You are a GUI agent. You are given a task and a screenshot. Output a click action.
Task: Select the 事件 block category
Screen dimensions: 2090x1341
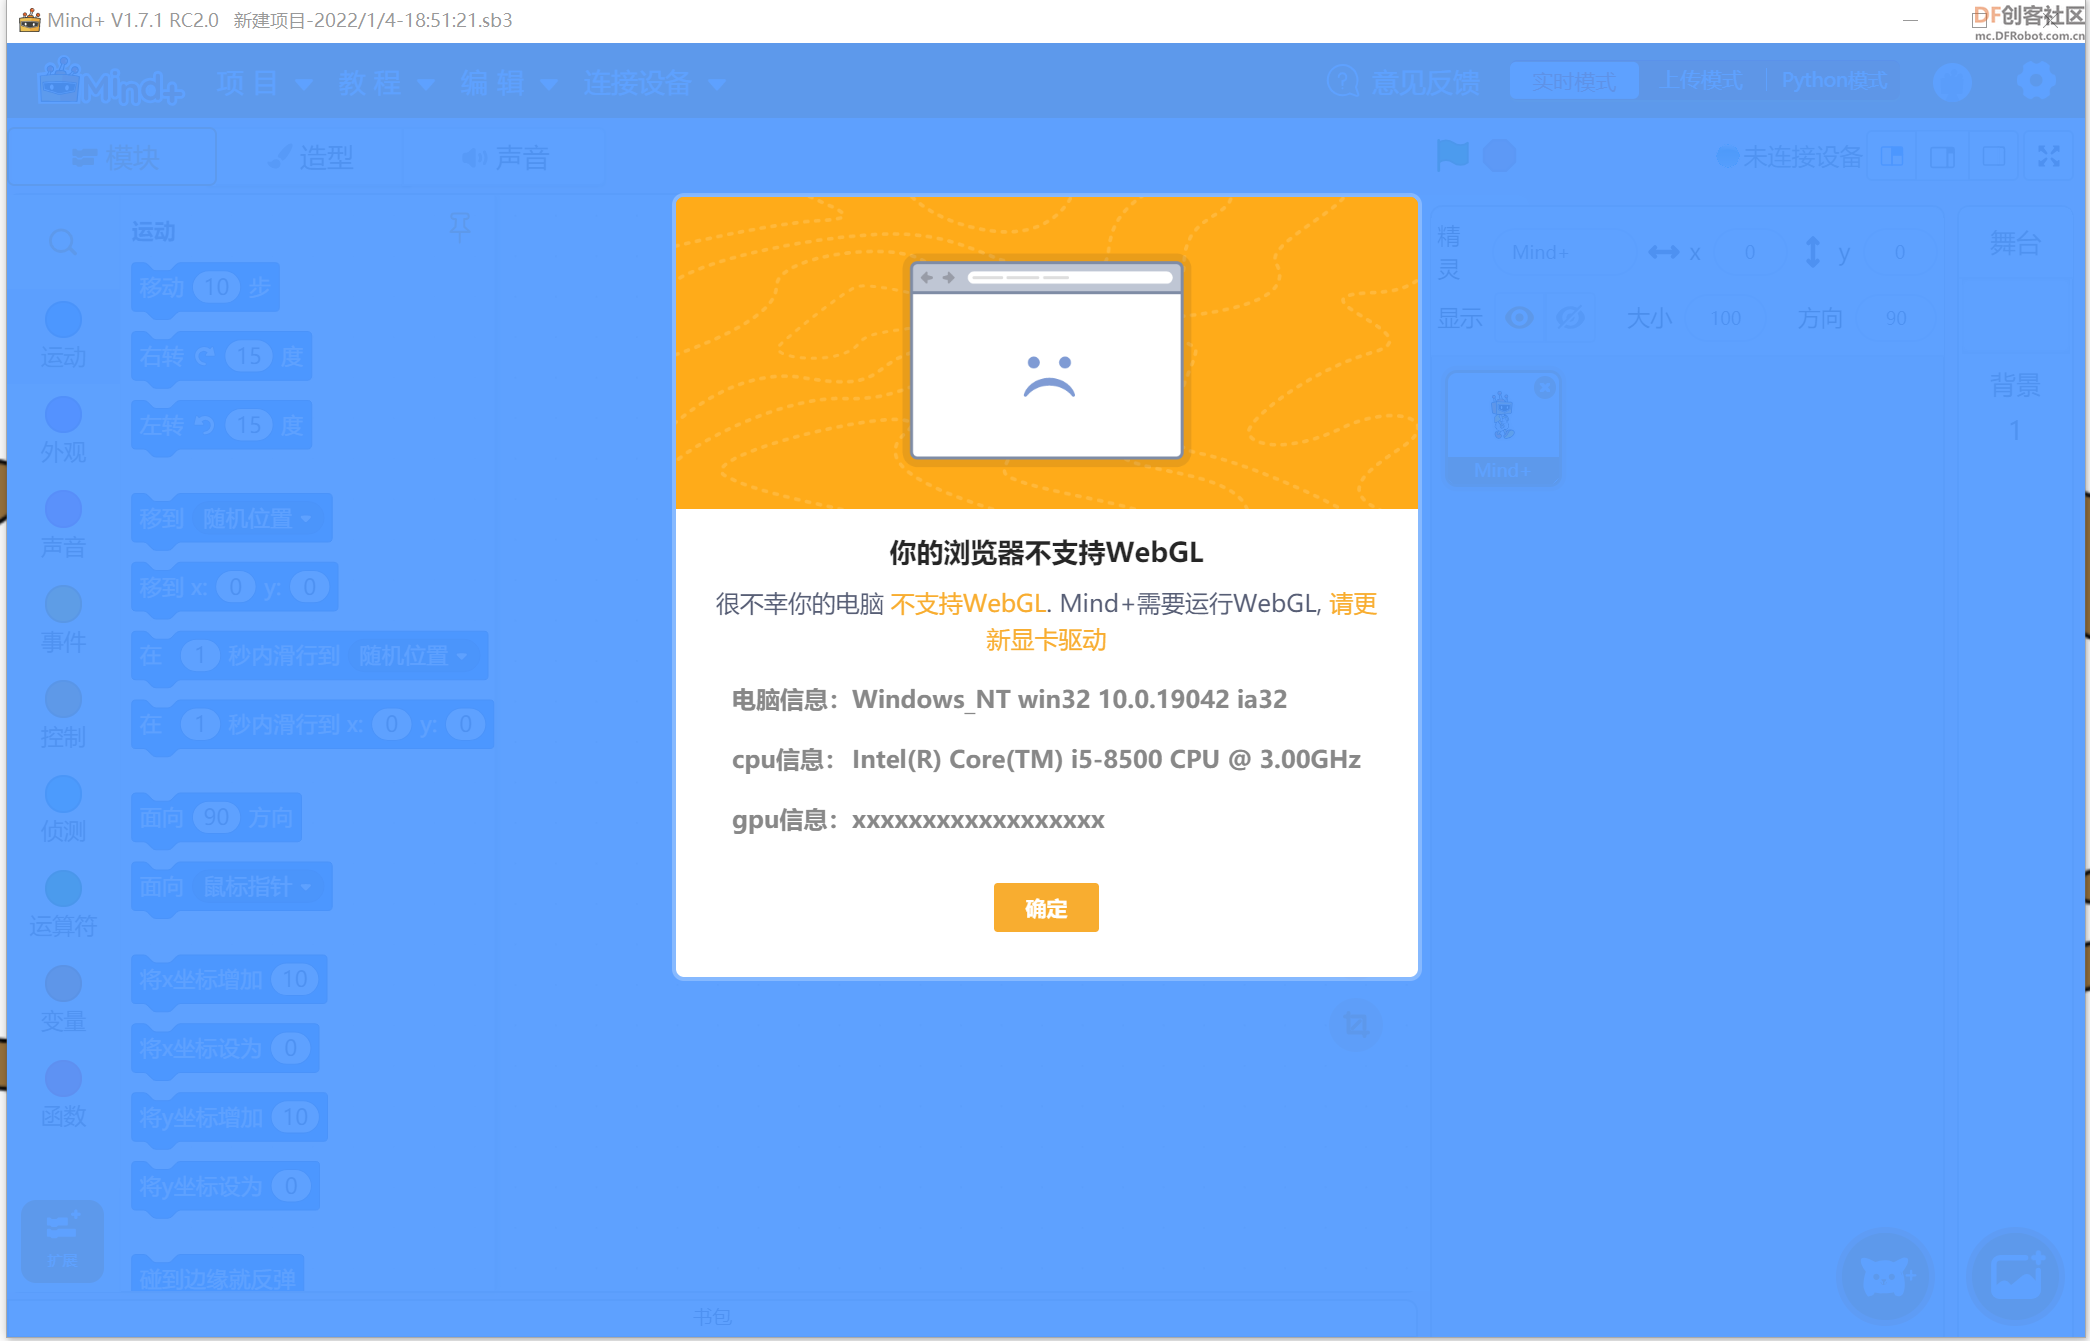pyautogui.click(x=63, y=621)
